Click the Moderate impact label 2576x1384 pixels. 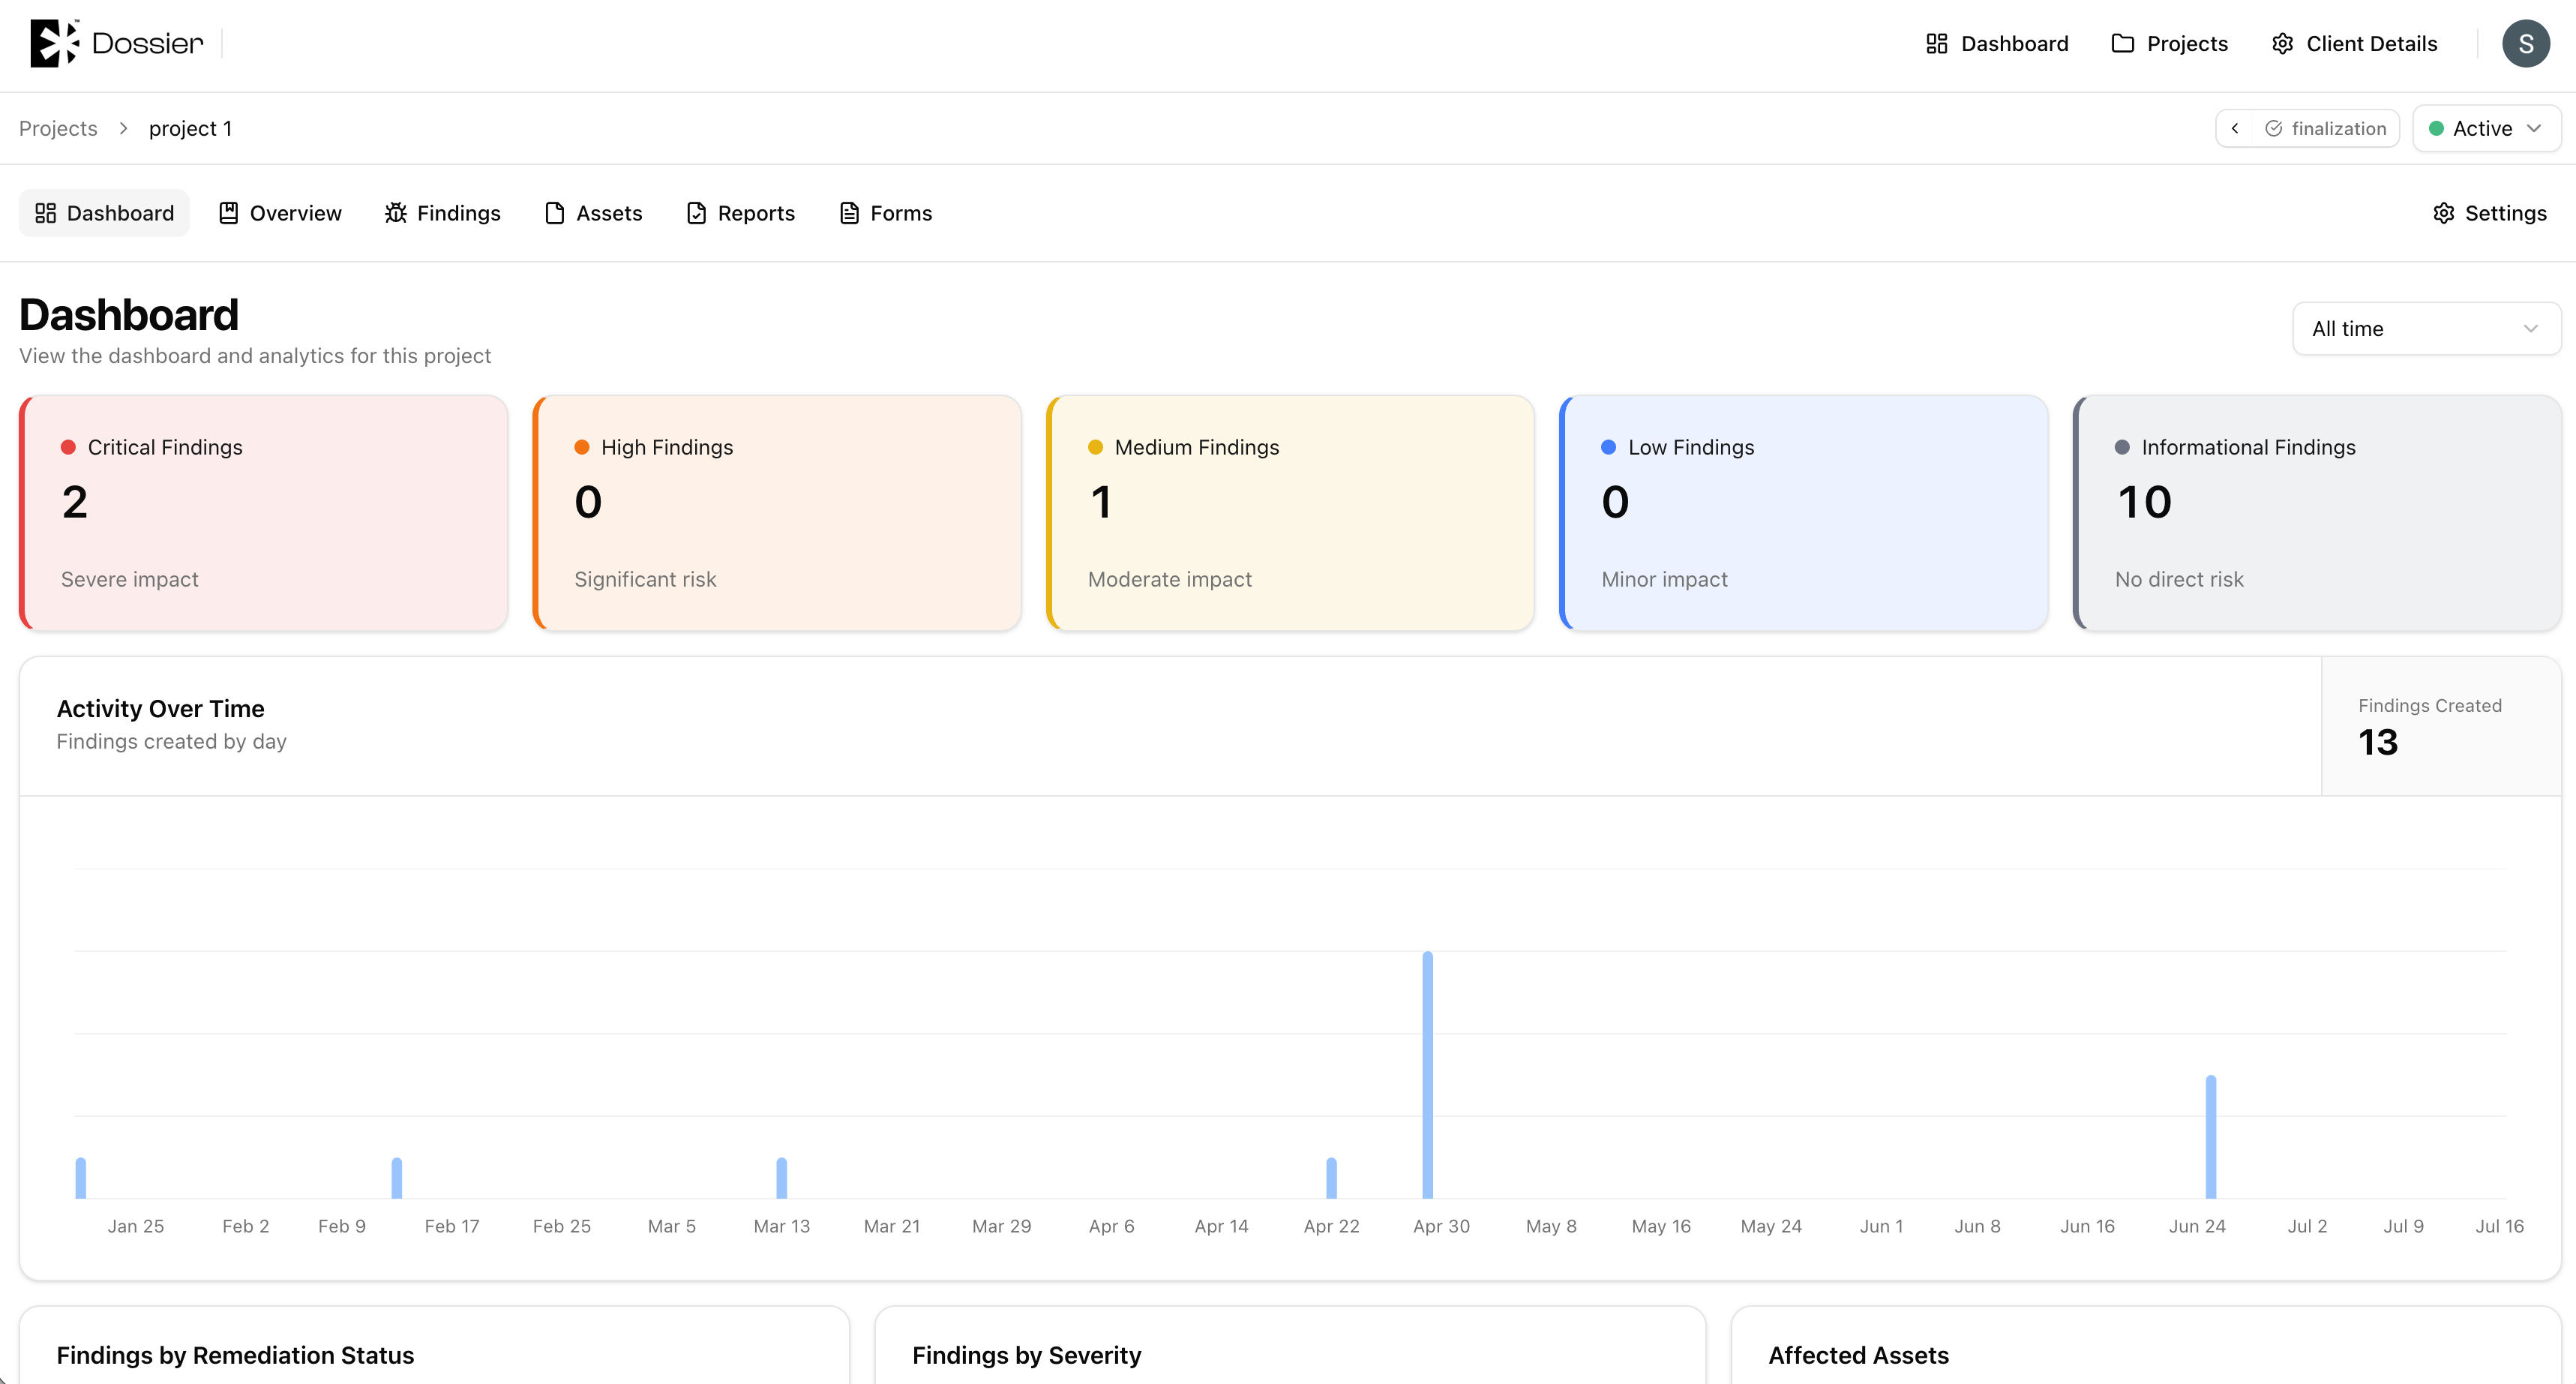pos(1169,579)
